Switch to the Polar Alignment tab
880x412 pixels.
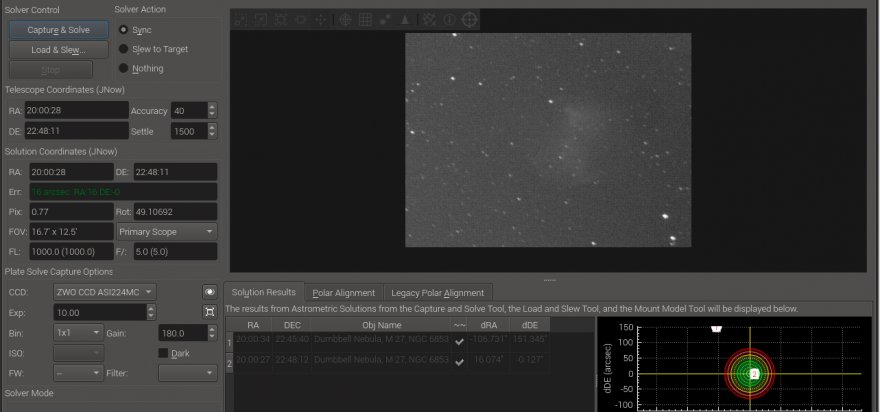click(343, 293)
